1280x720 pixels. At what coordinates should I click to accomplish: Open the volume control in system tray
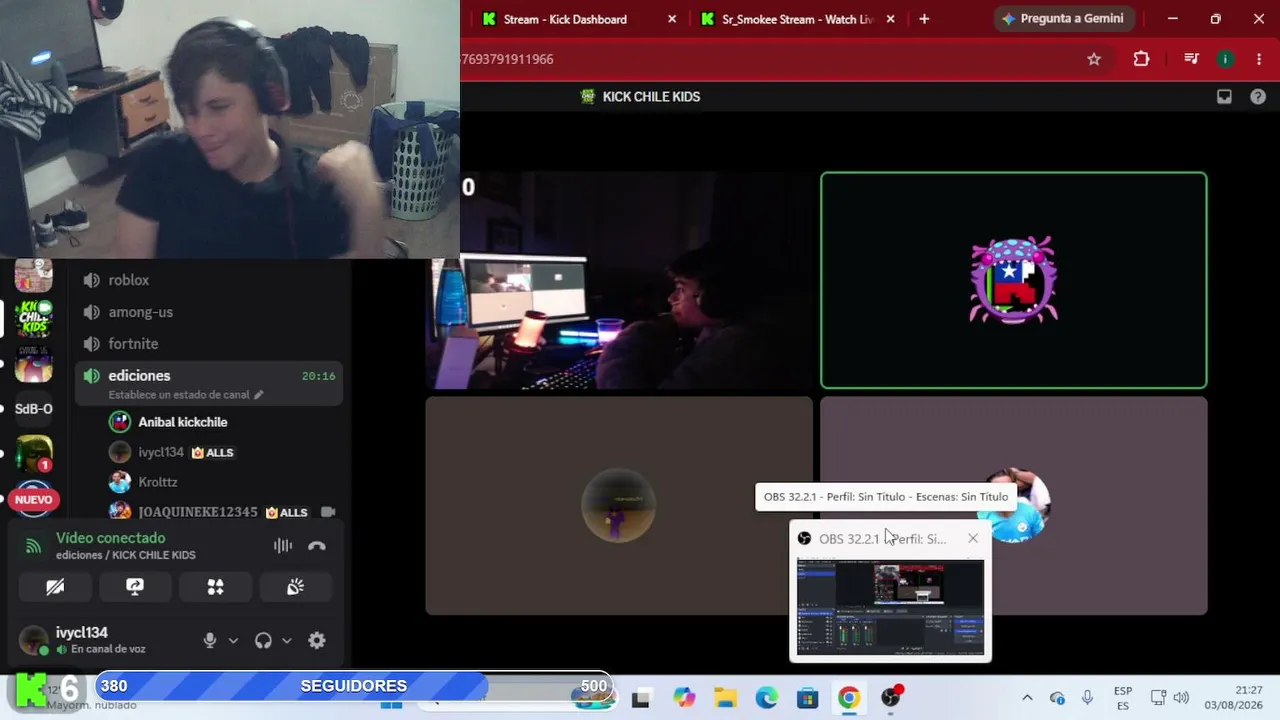coord(1181,698)
